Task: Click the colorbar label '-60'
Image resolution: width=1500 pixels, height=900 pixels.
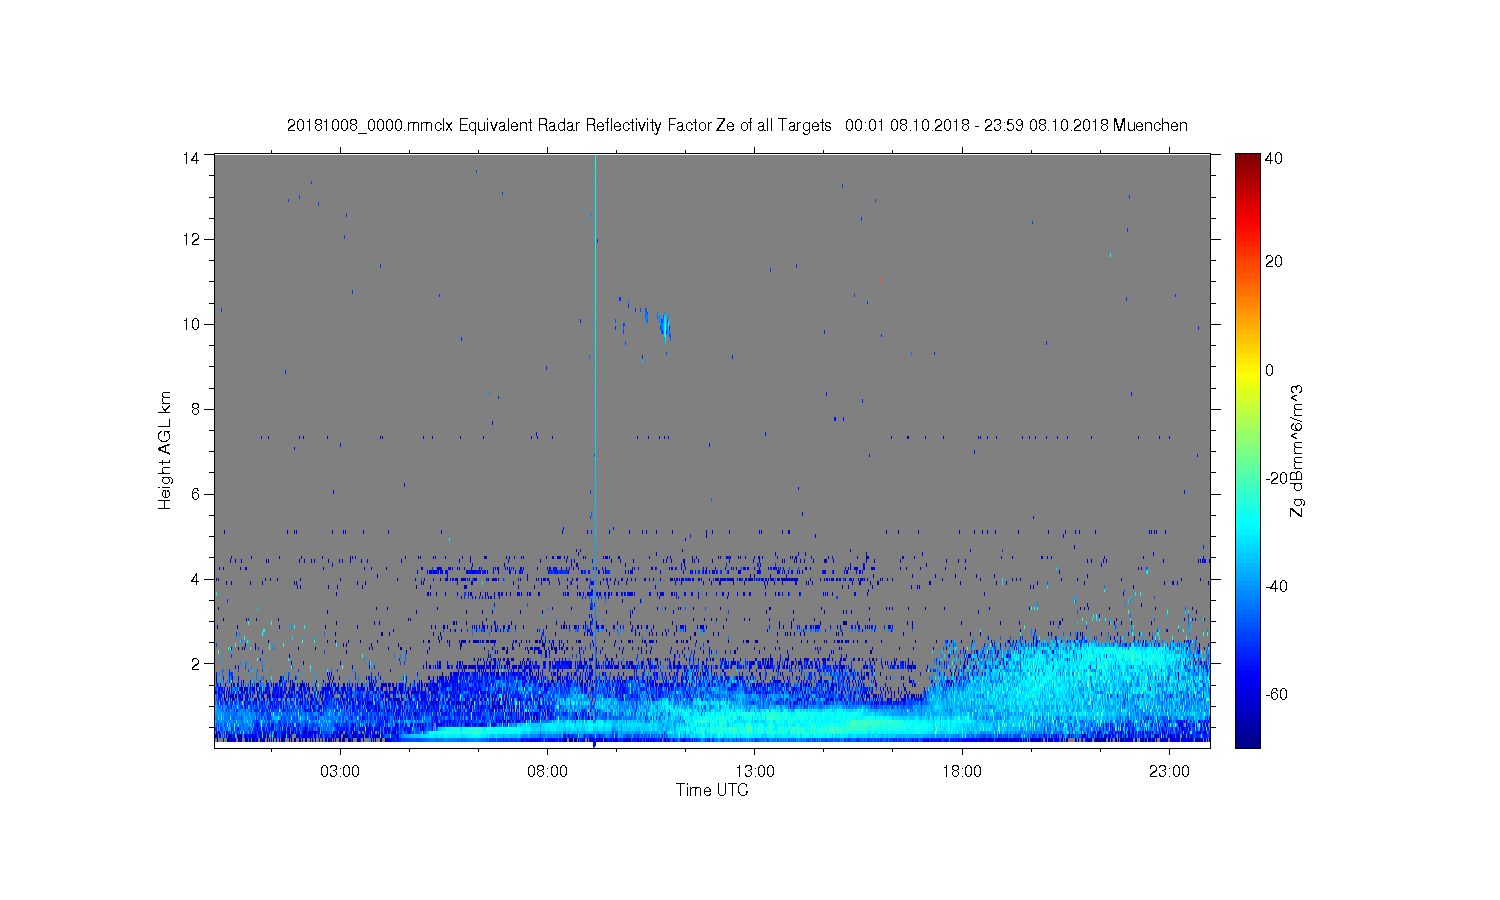Action: click(x=1277, y=695)
